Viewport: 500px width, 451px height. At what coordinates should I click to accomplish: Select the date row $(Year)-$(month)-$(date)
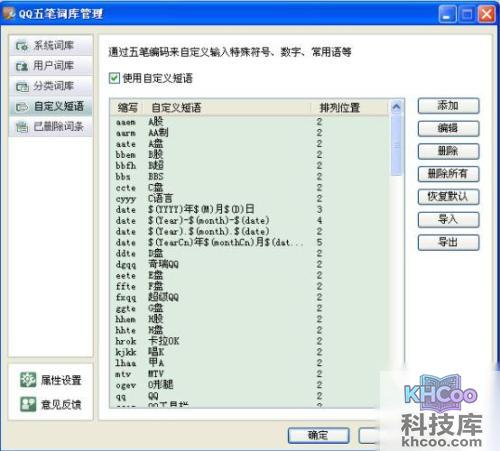pyautogui.click(x=250, y=221)
